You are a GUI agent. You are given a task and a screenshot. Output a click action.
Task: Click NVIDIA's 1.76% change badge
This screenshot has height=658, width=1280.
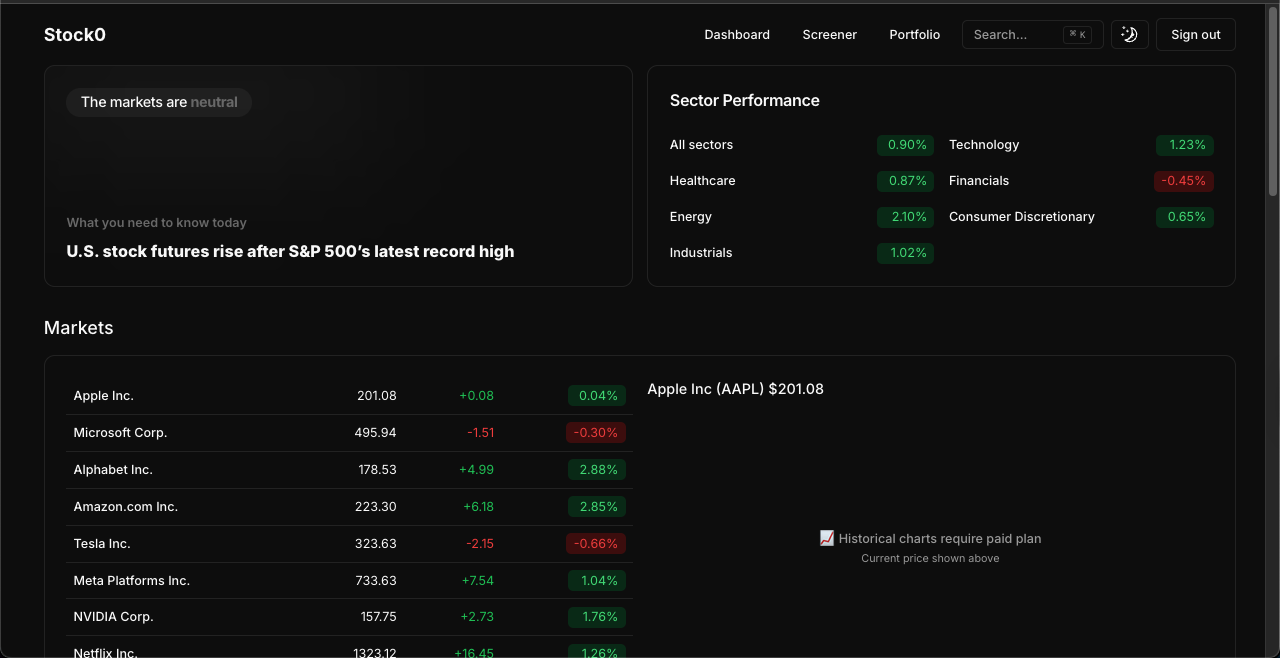597,617
